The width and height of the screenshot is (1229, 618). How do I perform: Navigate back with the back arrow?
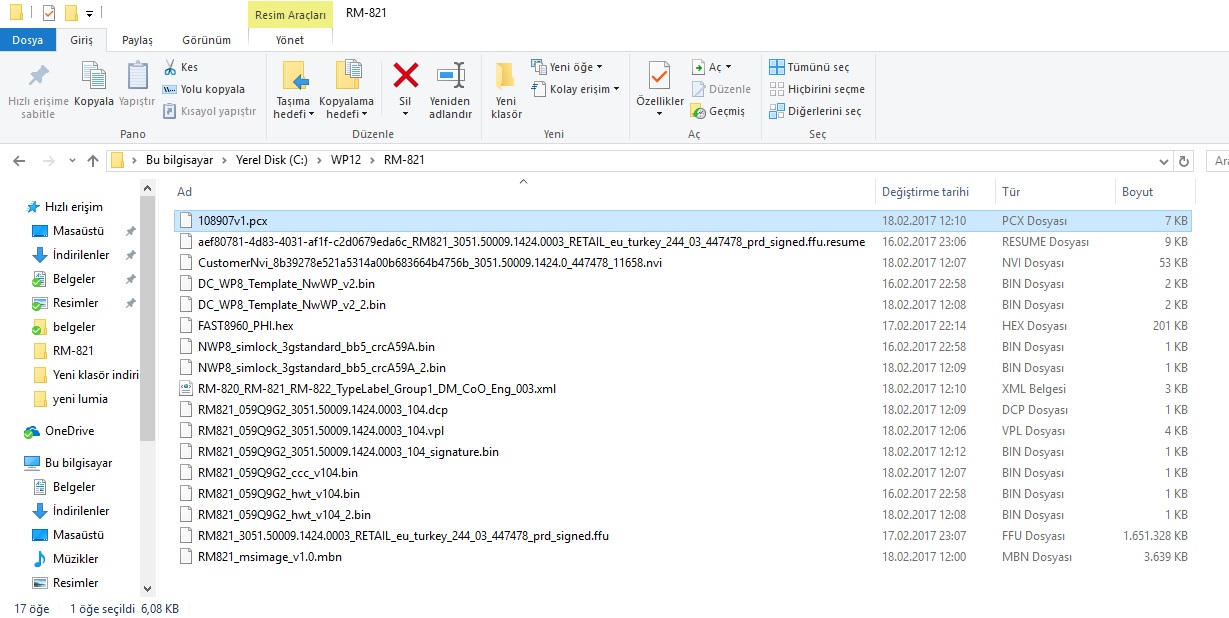click(19, 160)
